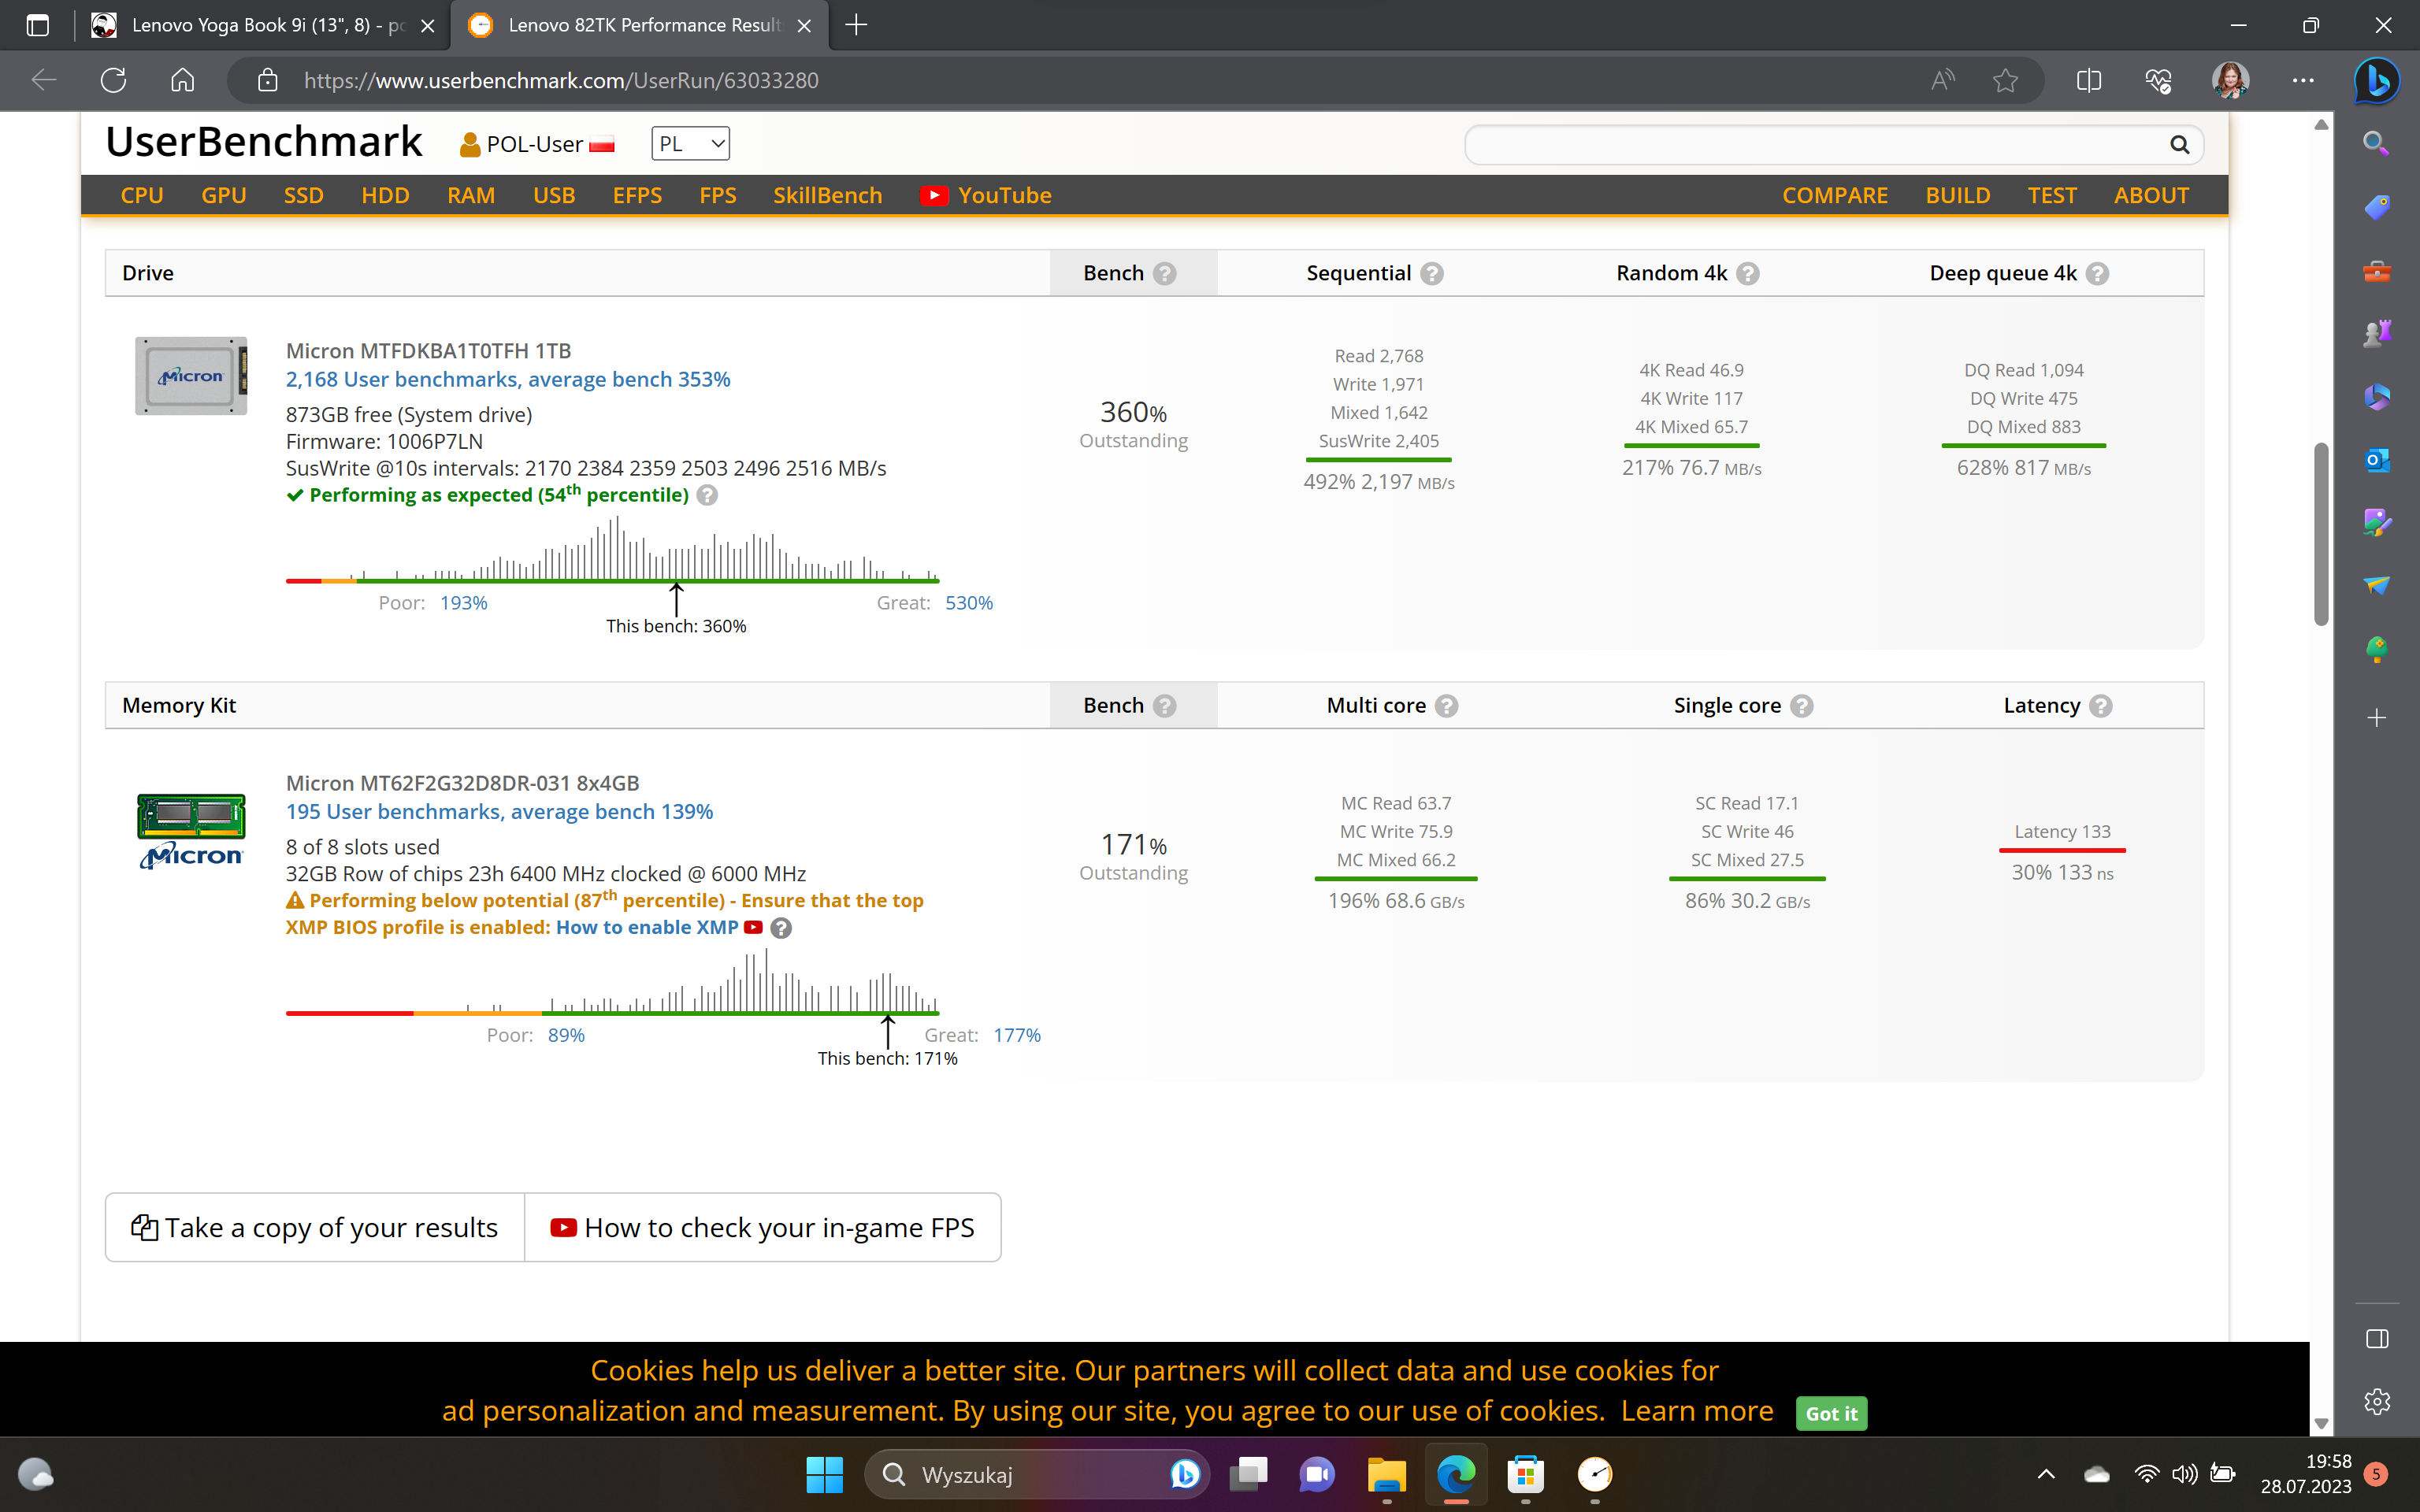Open the Edge settings and more menu

[x=2303, y=80]
